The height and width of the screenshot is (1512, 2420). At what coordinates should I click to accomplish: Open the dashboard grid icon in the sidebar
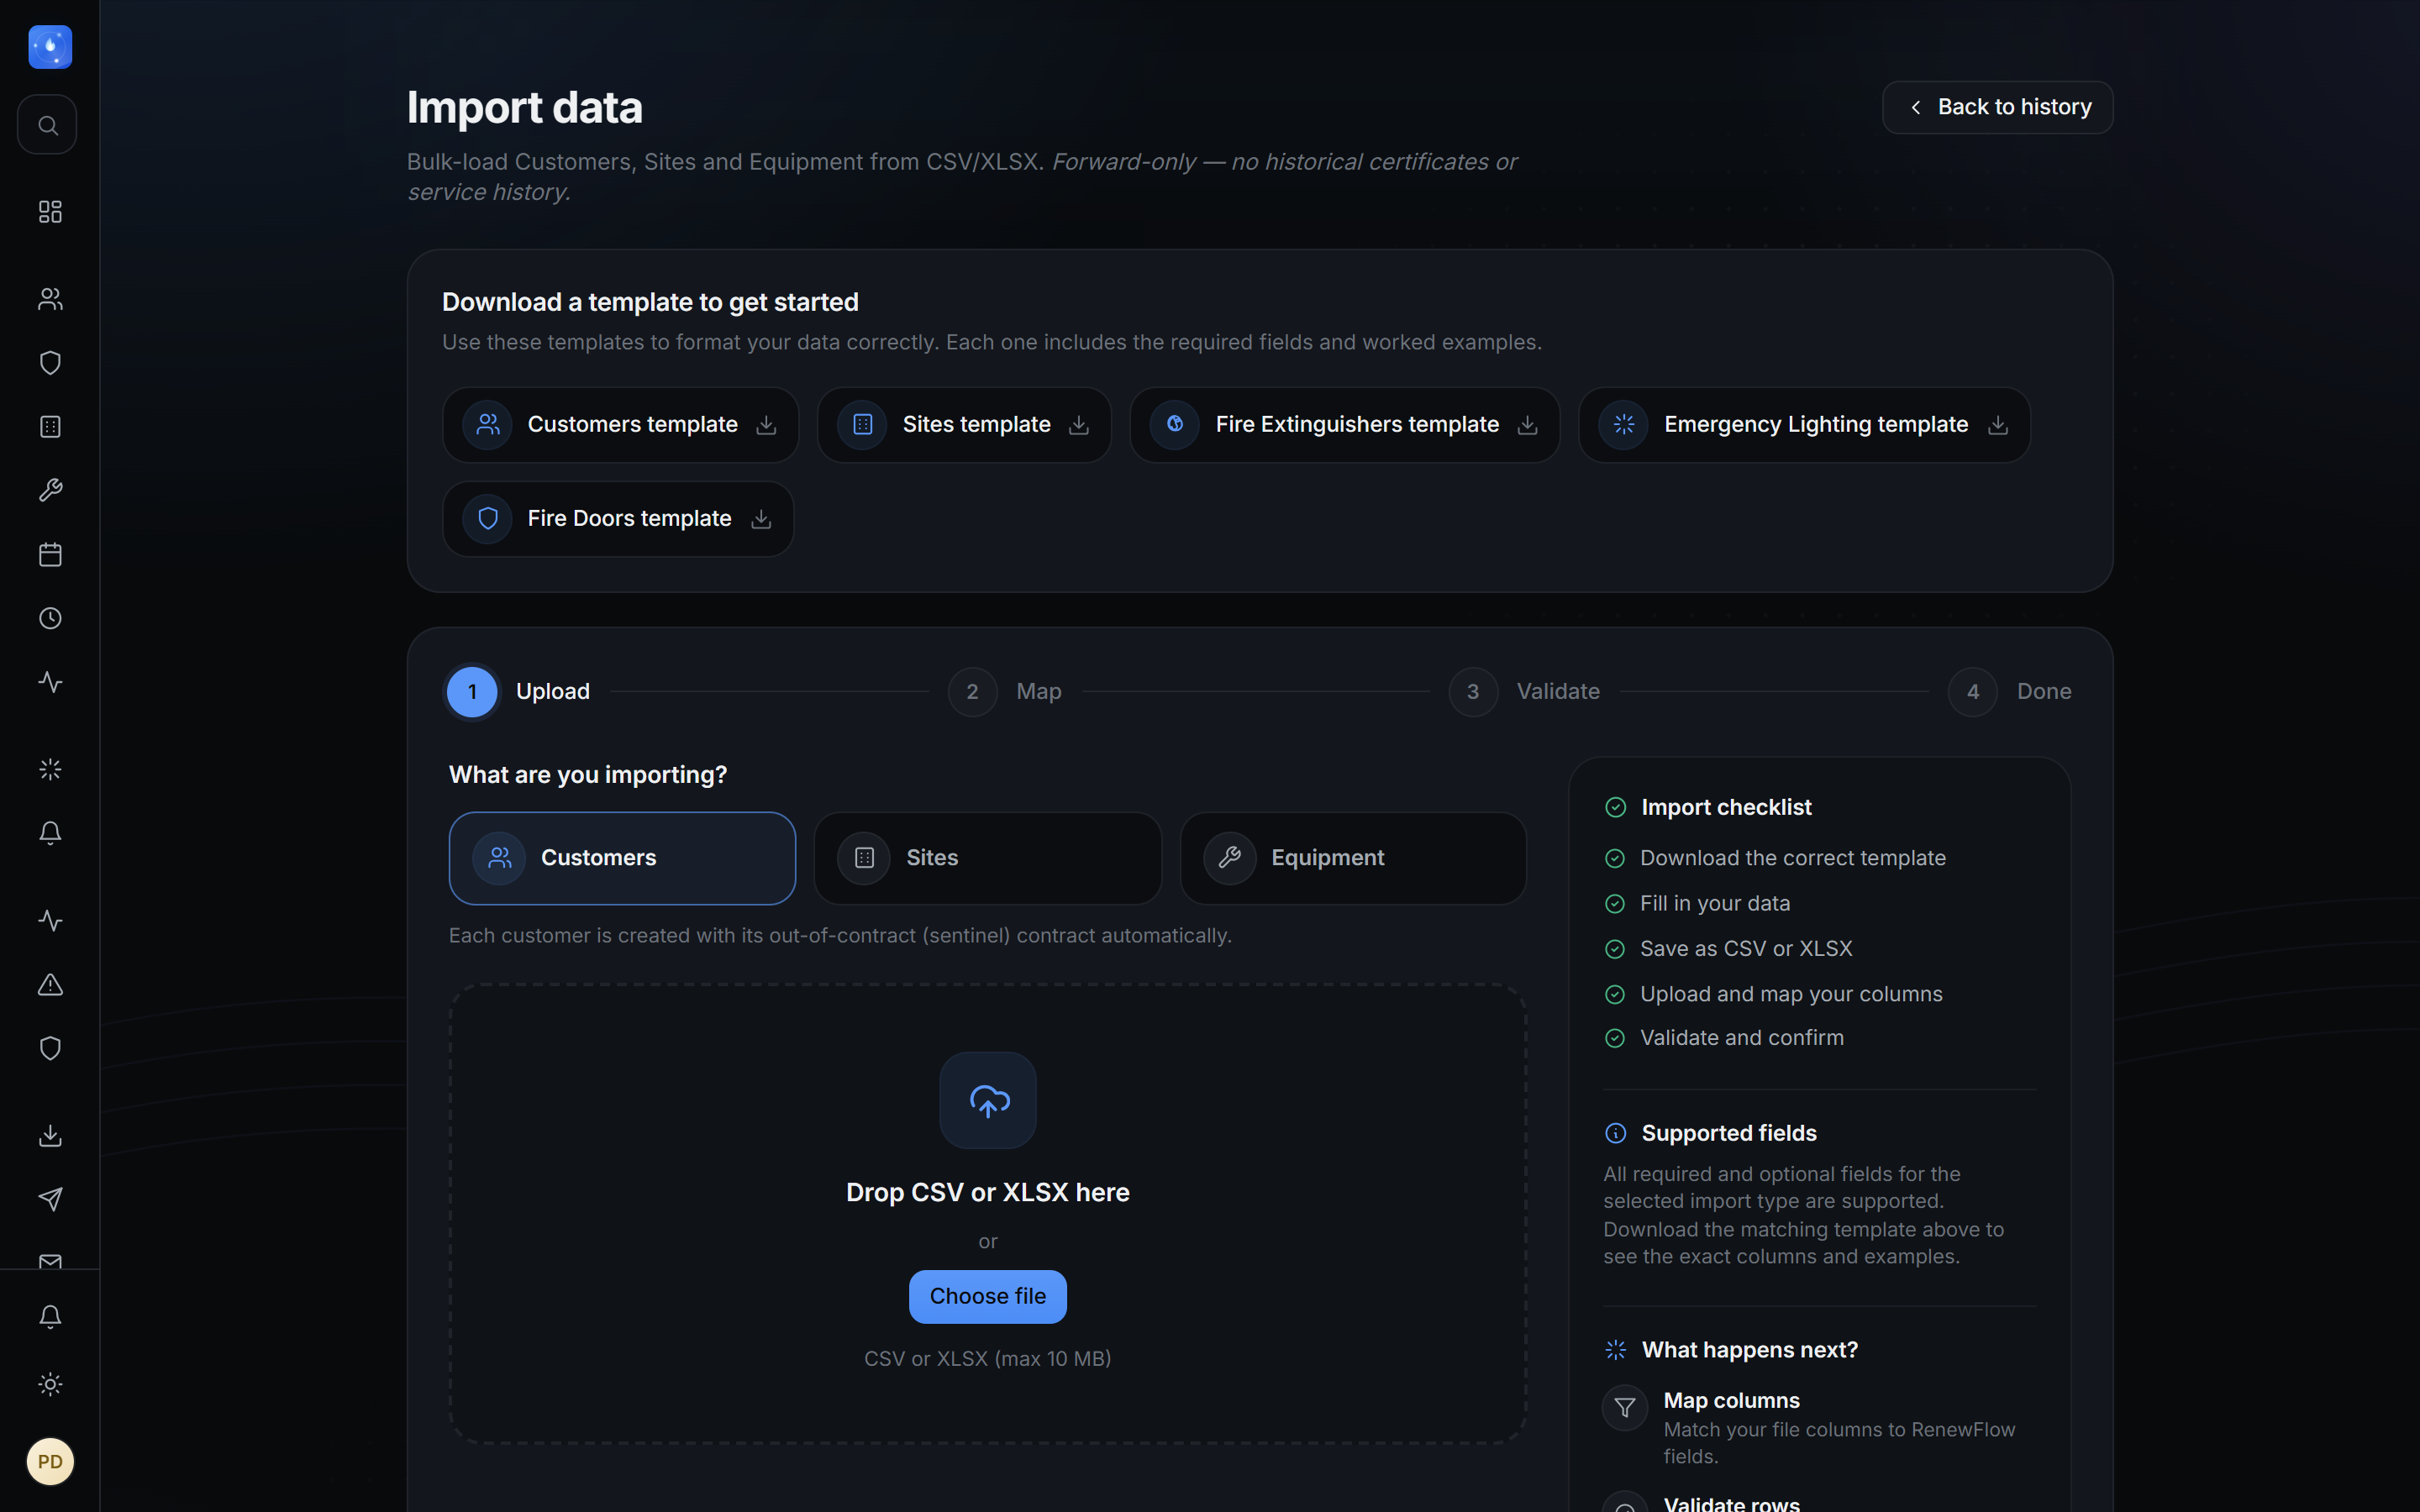tap(50, 212)
